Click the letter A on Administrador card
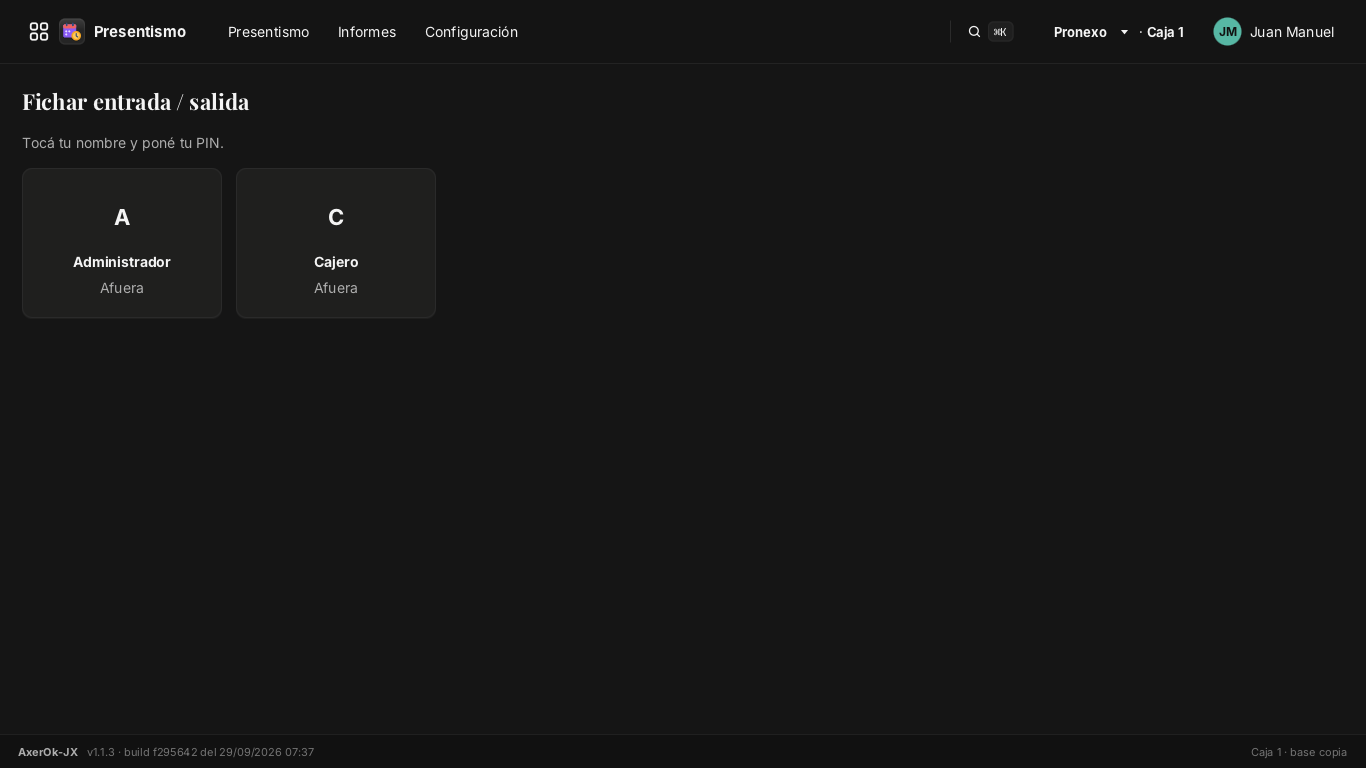1366x768 pixels. click(x=122, y=217)
